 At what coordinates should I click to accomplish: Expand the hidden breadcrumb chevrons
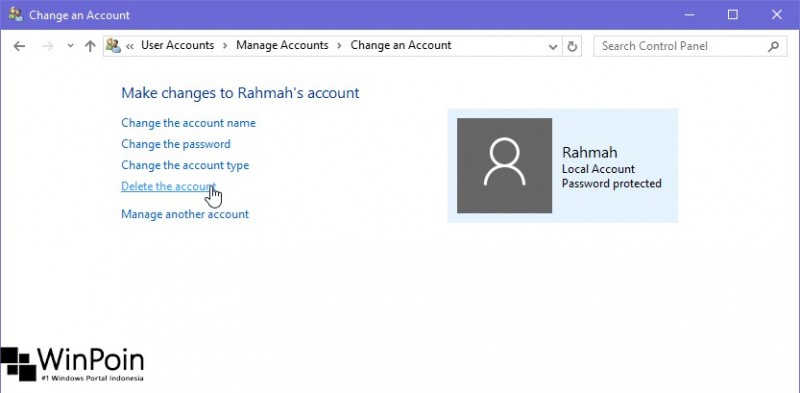pyautogui.click(x=130, y=46)
